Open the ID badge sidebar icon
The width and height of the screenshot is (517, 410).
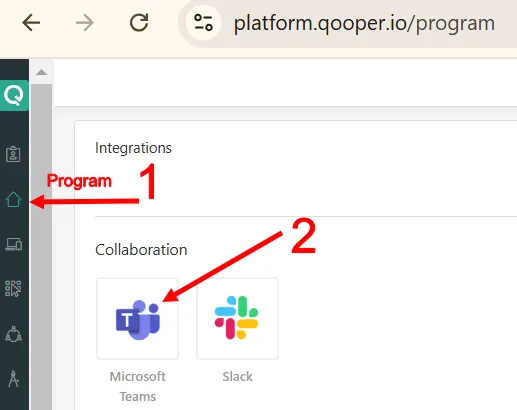click(13, 154)
